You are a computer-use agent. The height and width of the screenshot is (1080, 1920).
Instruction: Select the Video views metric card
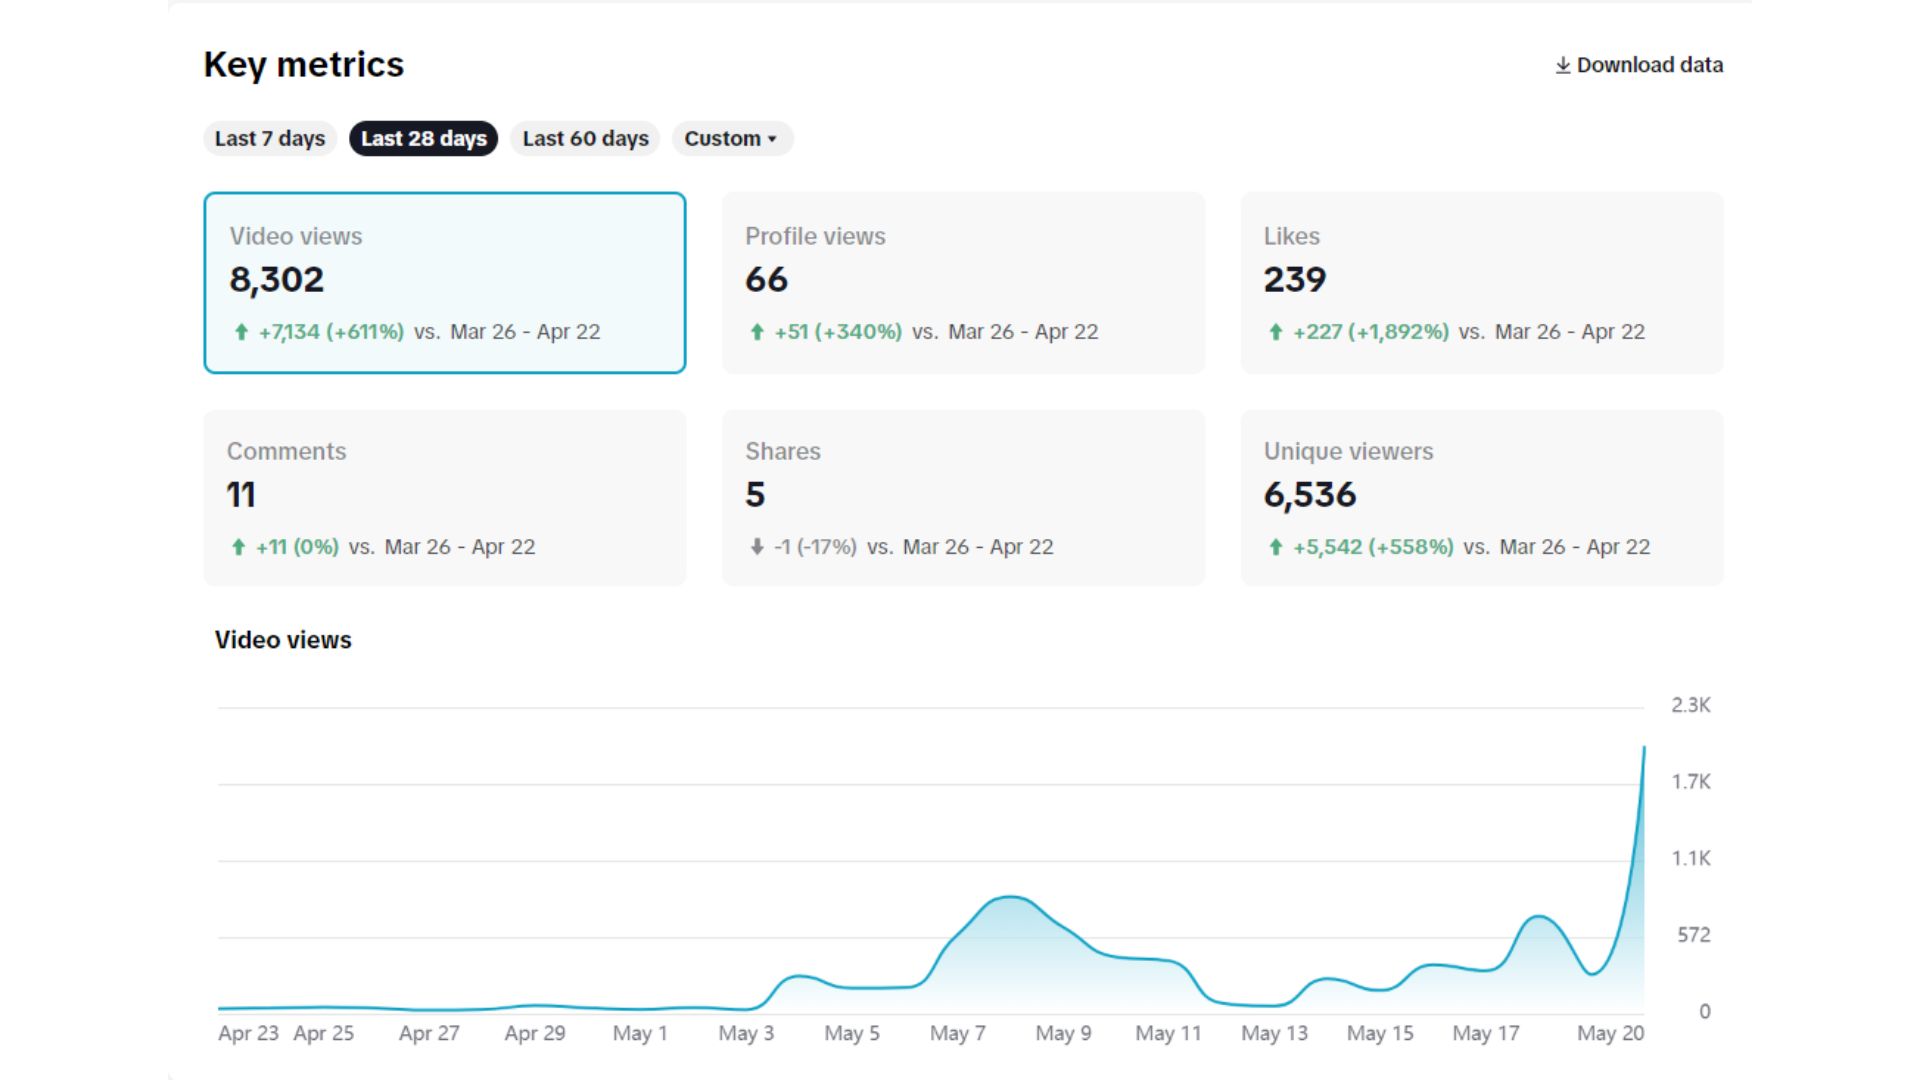[445, 283]
